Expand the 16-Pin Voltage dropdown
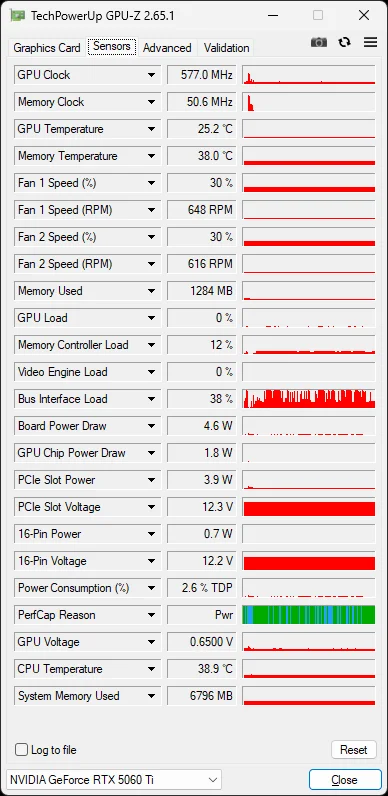Image resolution: width=388 pixels, height=796 pixels. click(151, 561)
